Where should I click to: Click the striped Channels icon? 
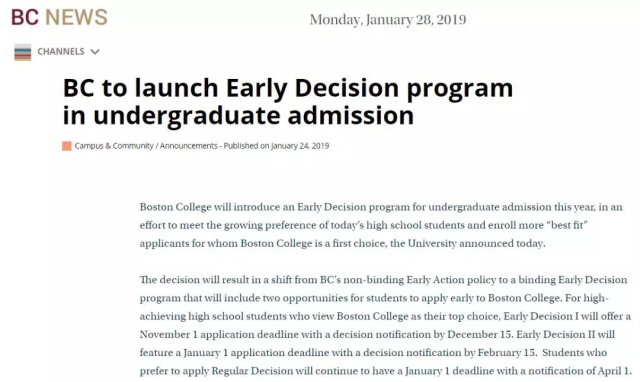(x=22, y=52)
